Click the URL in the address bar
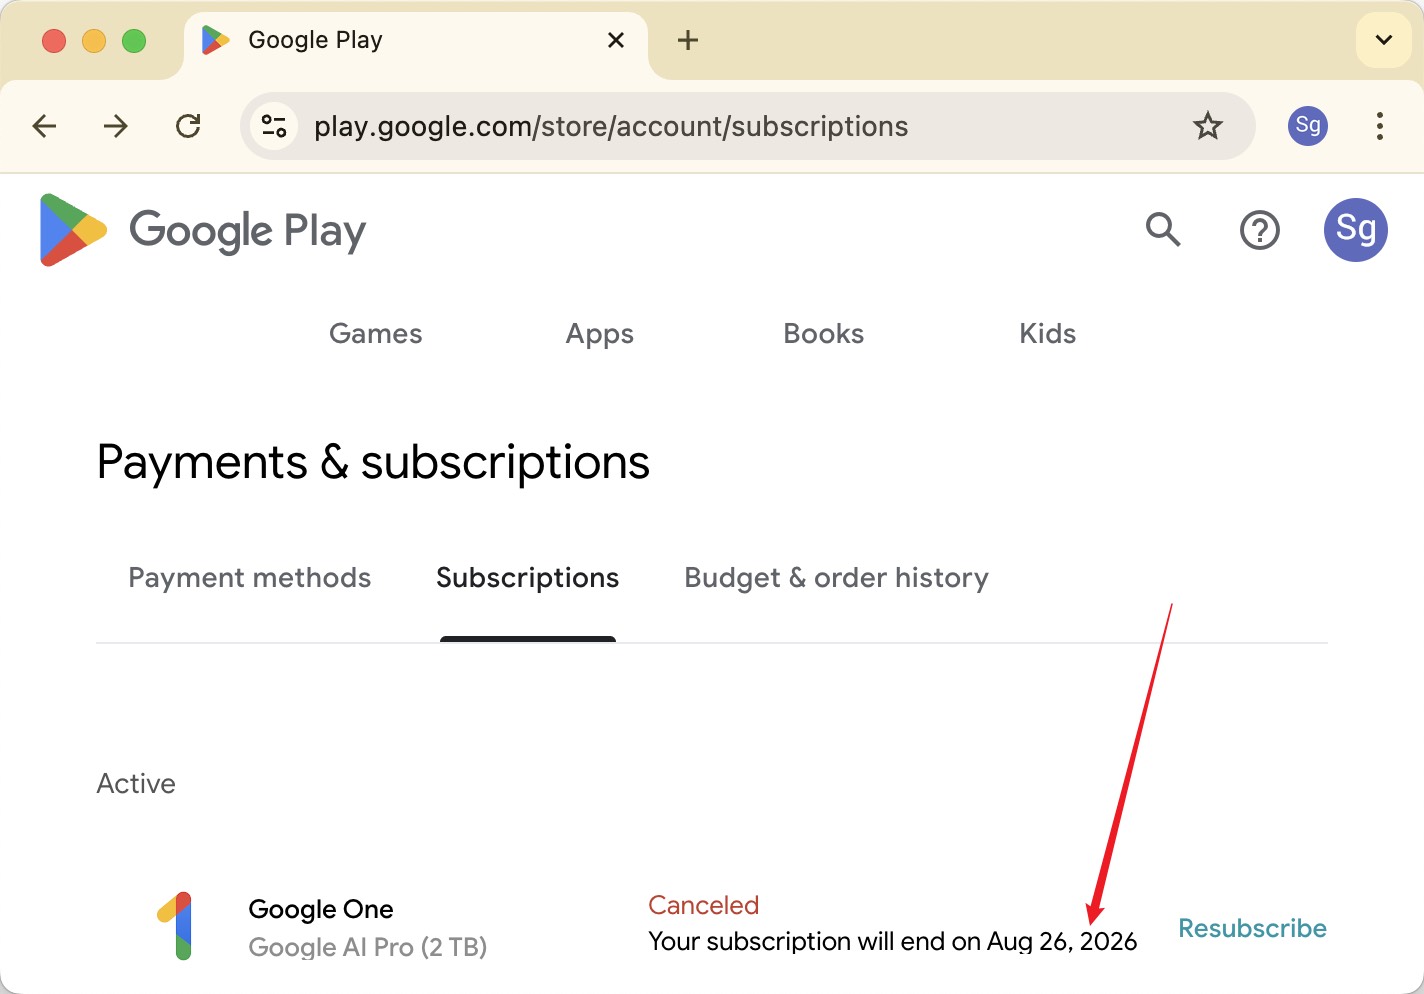1424x994 pixels. pyautogui.click(x=611, y=126)
